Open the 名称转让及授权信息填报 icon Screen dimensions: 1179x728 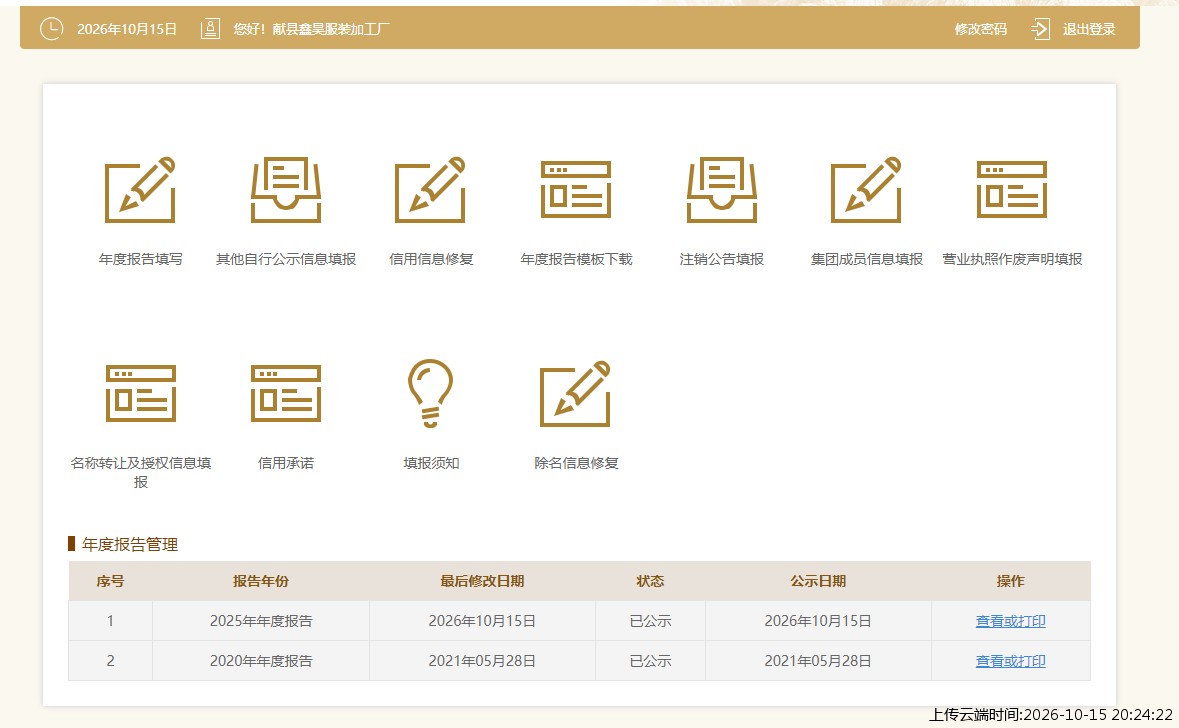[x=141, y=393]
